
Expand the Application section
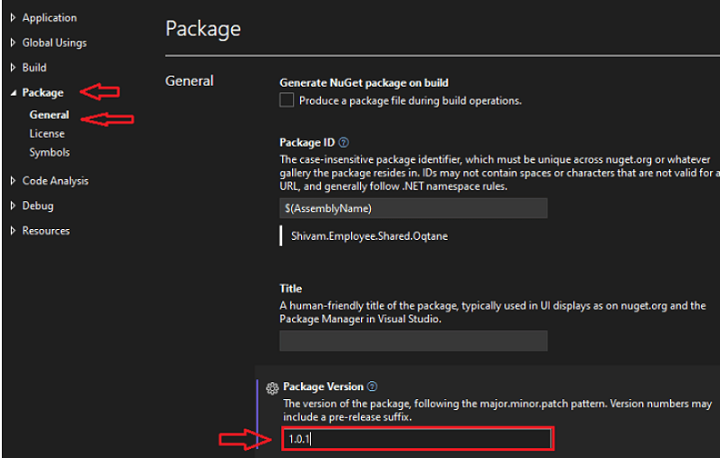point(13,18)
